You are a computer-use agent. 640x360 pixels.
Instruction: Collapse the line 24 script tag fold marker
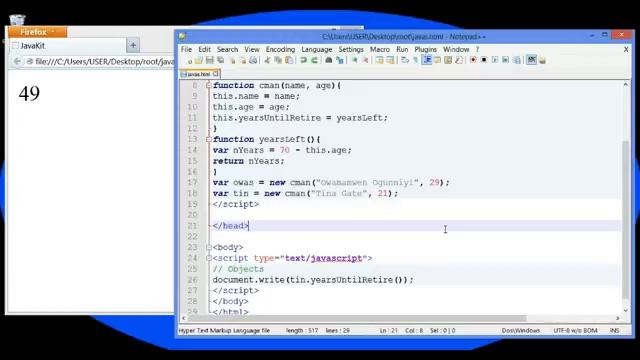(x=209, y=258)
